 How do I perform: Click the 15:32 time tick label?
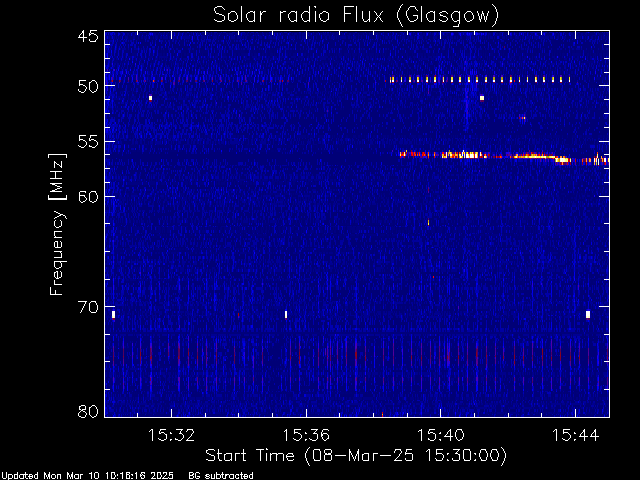click(x=171, y=436)
